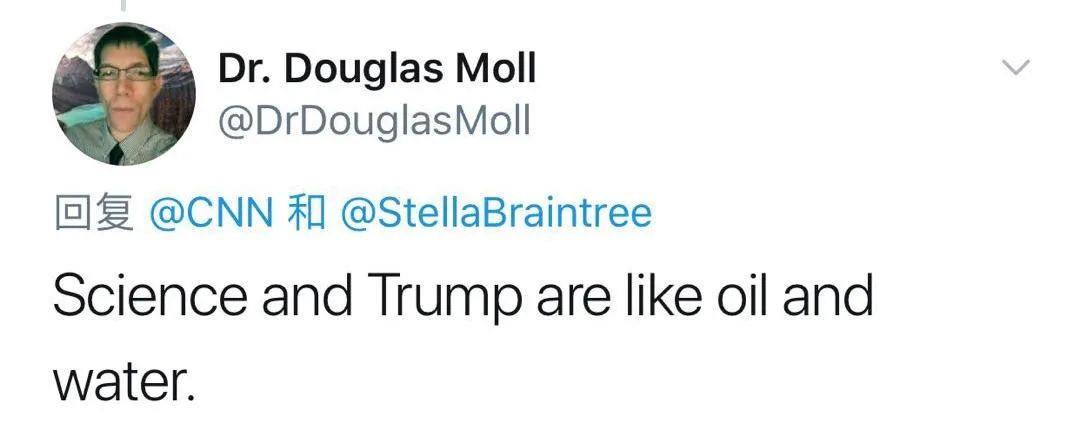Click the @DrDouglasMoll handle

(x=374, y=121)
